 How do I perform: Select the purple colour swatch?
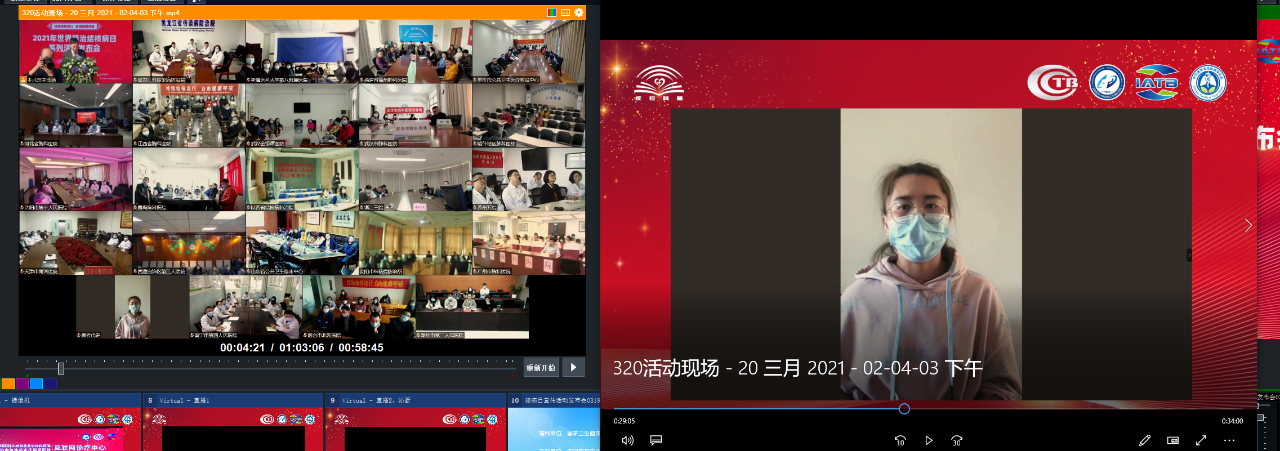coord(22,383)
